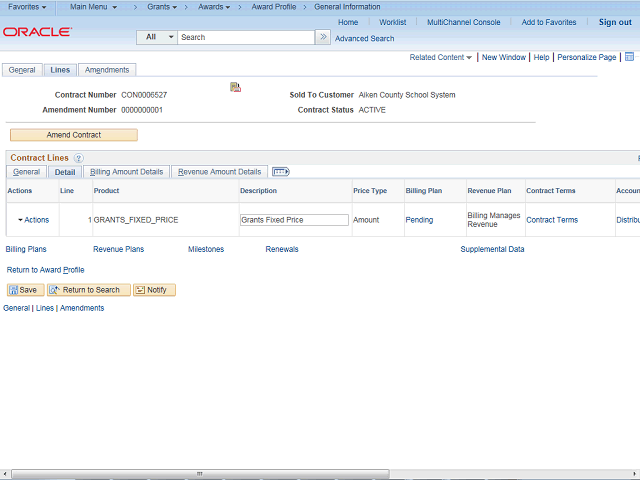Click the Grants Fixed Price description field
This screenshot has height=480, width=640.
(x=294, y=220)
